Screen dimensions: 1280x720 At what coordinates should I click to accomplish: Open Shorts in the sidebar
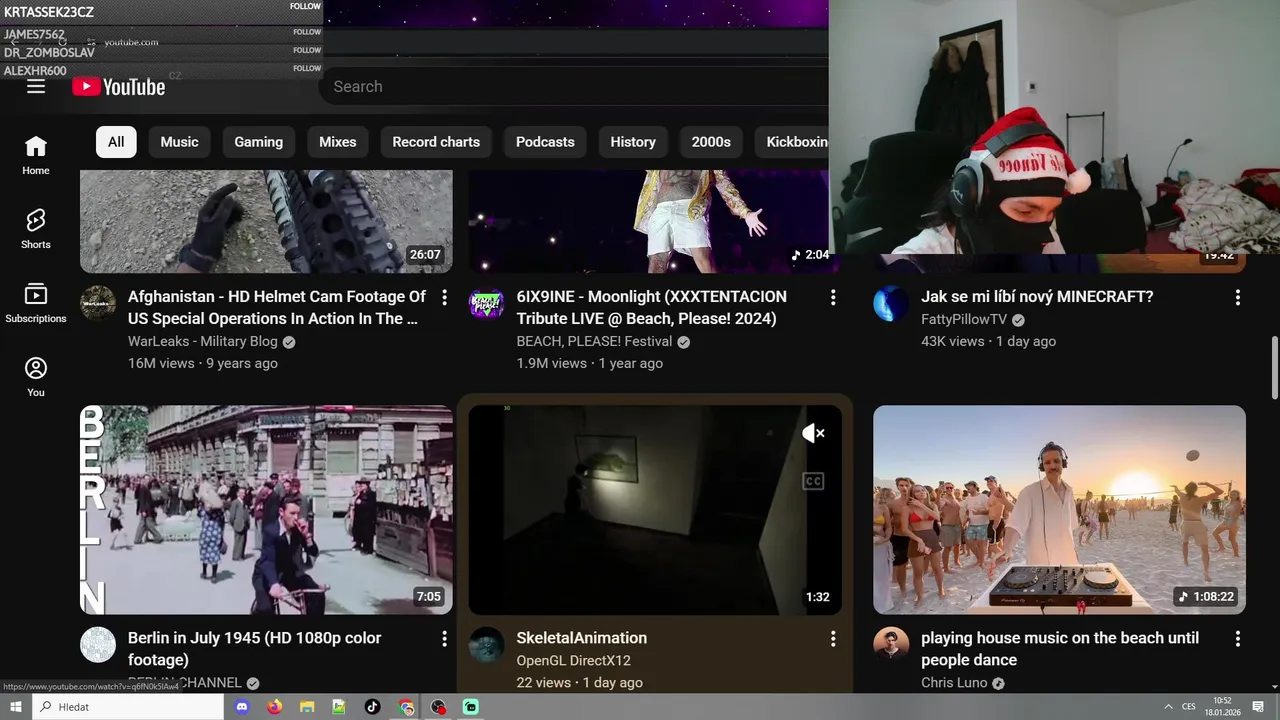click(x=36, y=229)
